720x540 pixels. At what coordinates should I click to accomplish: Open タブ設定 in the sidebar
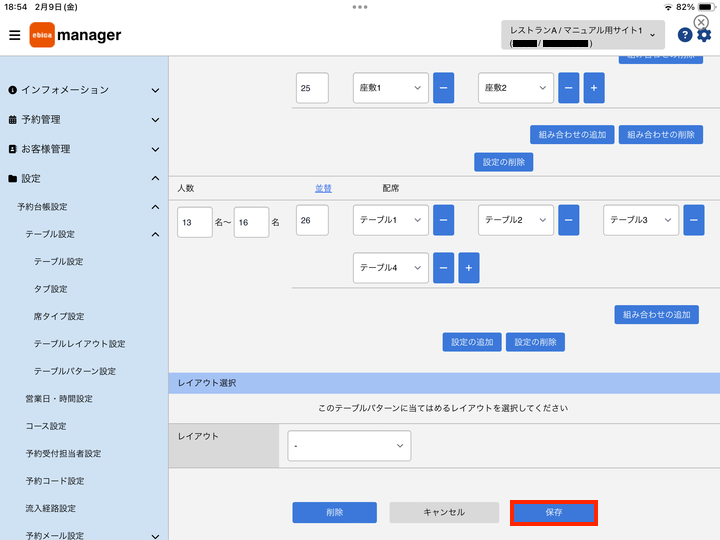tap(51, 289)
